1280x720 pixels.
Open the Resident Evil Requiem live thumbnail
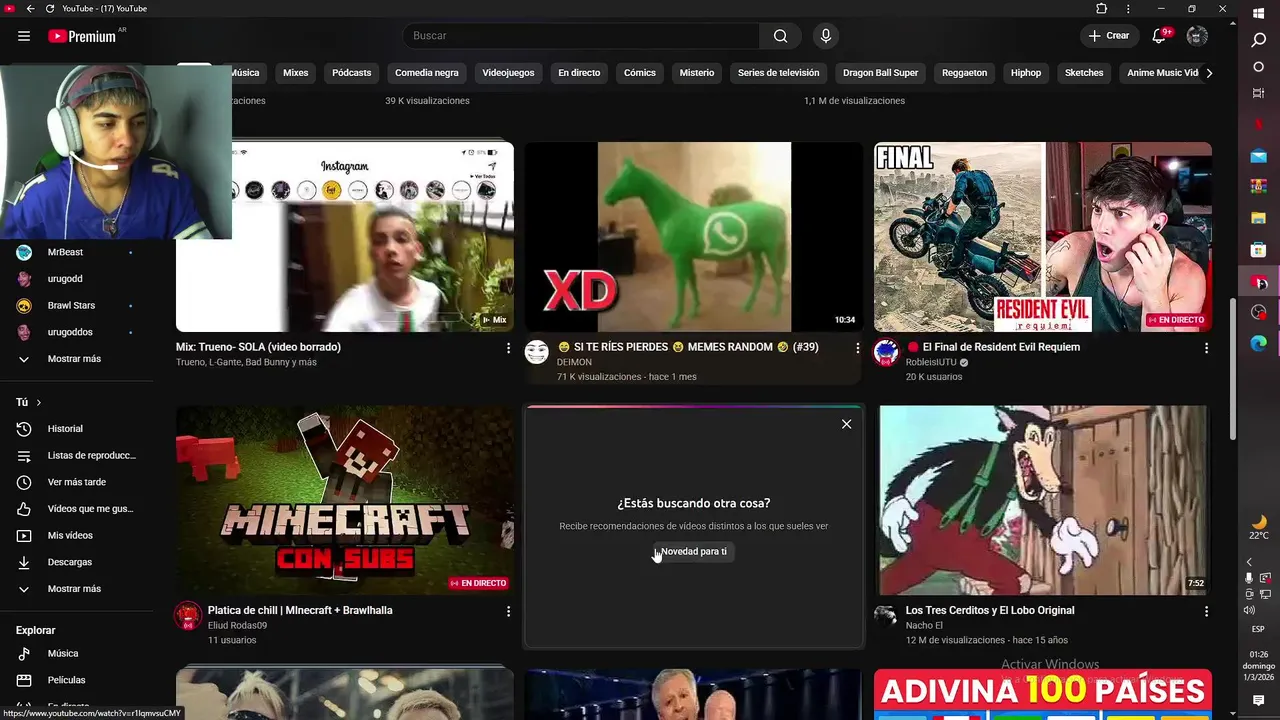tap(1043, 237)
